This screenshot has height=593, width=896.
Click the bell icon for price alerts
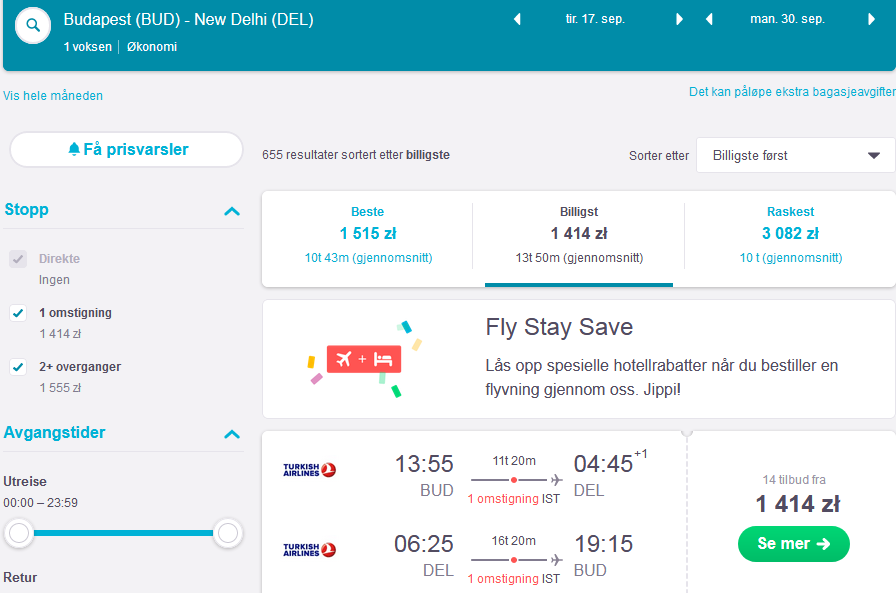tap(74, 150)
